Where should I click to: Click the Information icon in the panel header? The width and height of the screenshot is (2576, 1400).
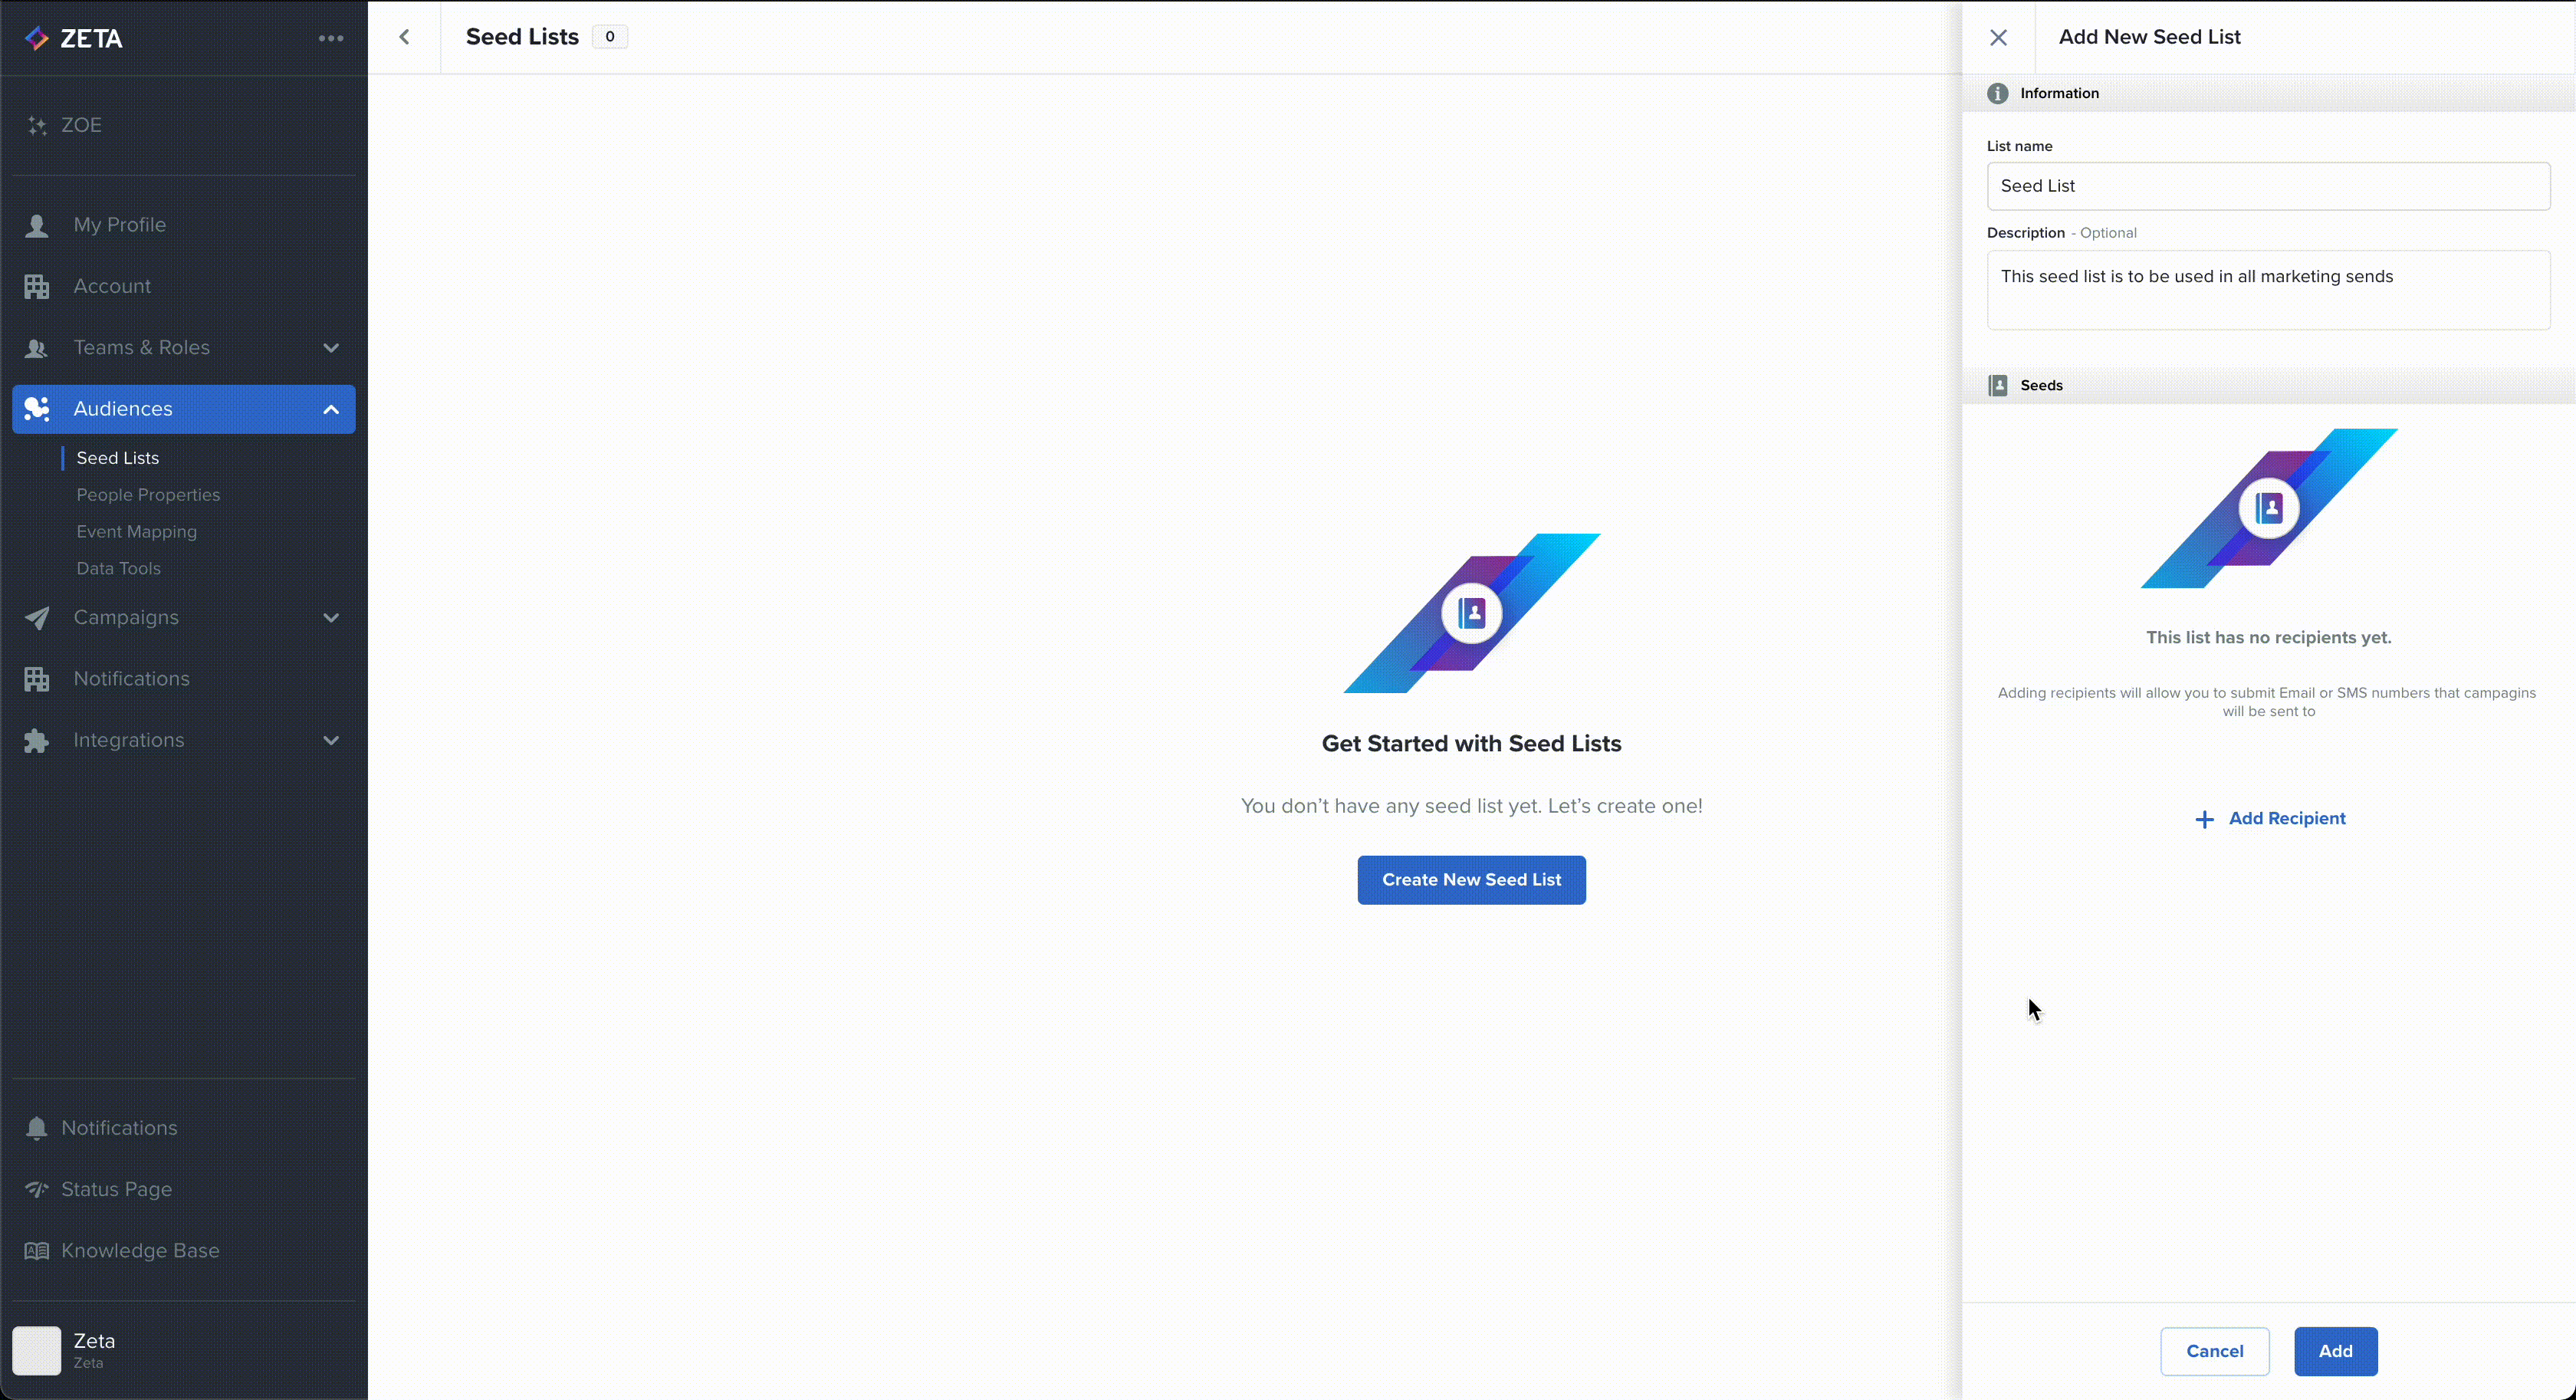click(x=1998, y=93)
